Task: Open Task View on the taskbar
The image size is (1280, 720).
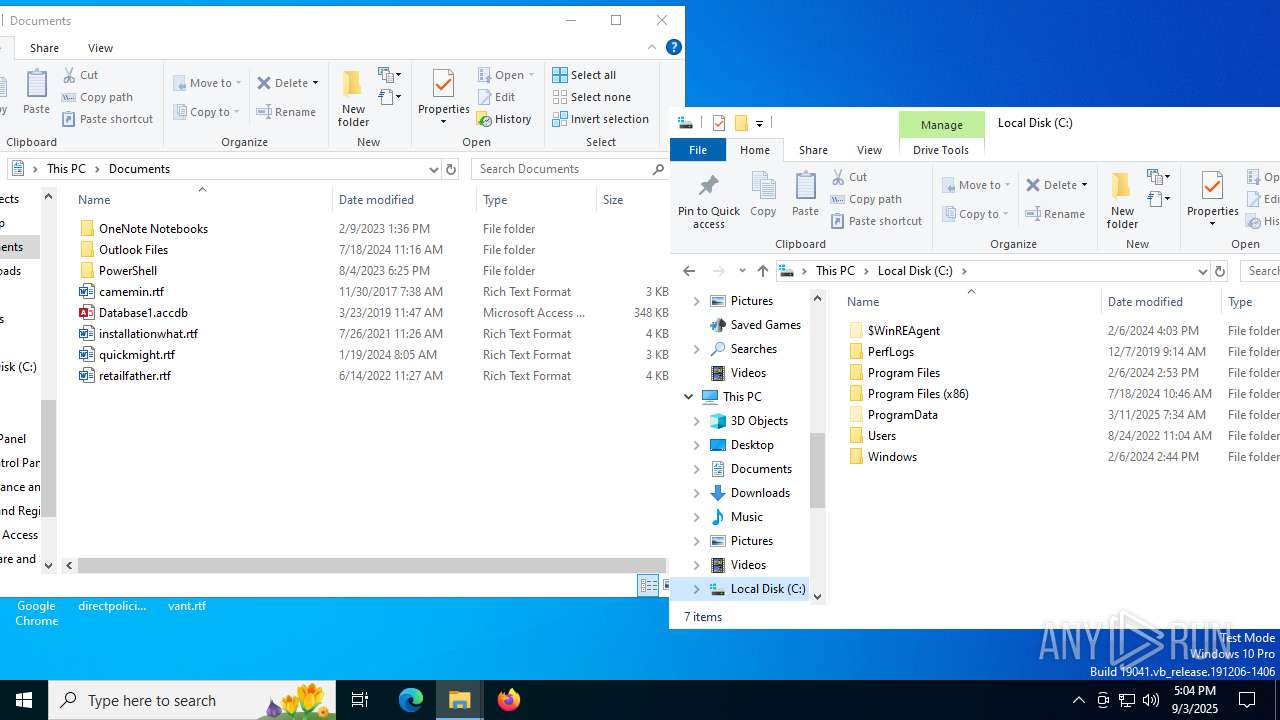Action: pyautogui.click(x=360, y=700)
